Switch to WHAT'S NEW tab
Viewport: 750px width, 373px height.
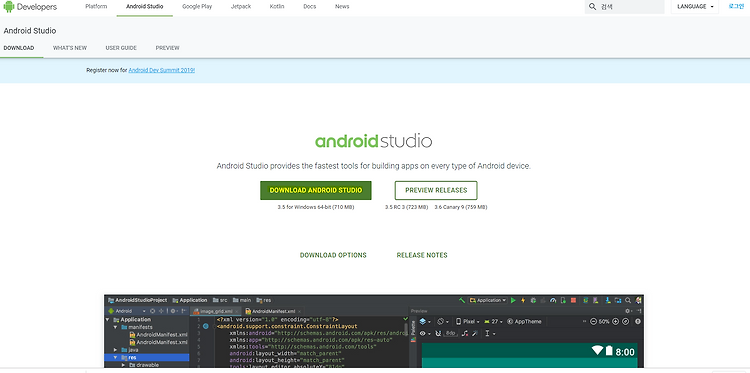[x=70, y=48]
